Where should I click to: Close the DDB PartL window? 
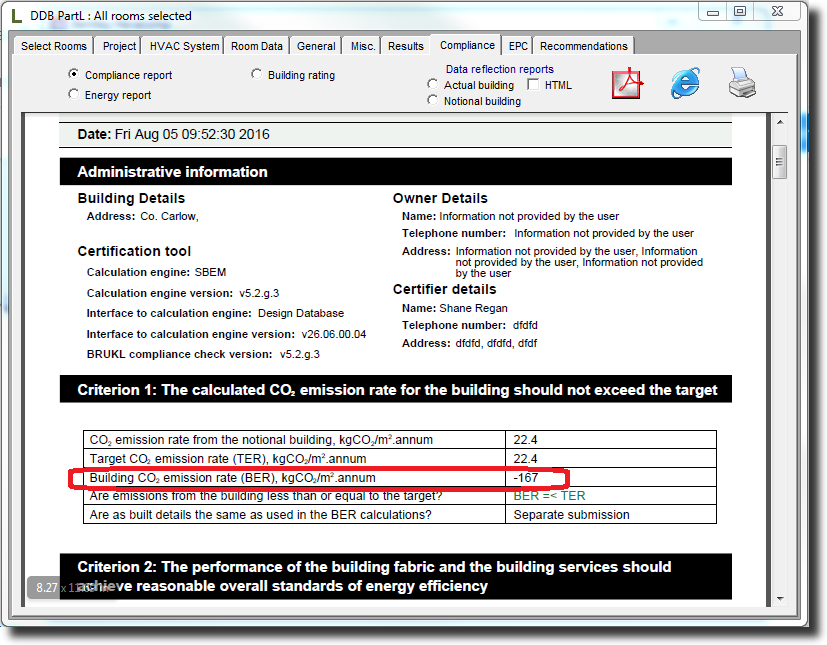click(x=777, y=12)
